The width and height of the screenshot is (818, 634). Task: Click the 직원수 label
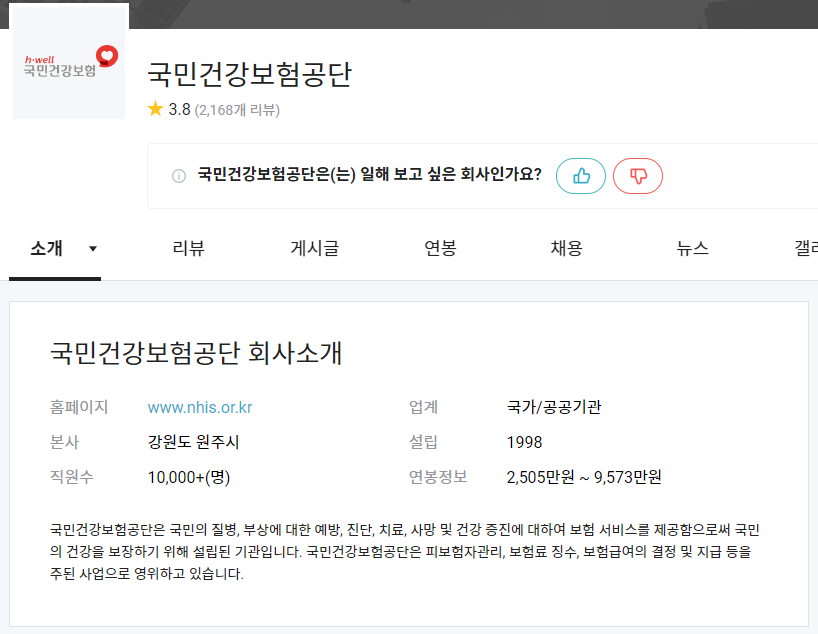[x=71, y=477]
